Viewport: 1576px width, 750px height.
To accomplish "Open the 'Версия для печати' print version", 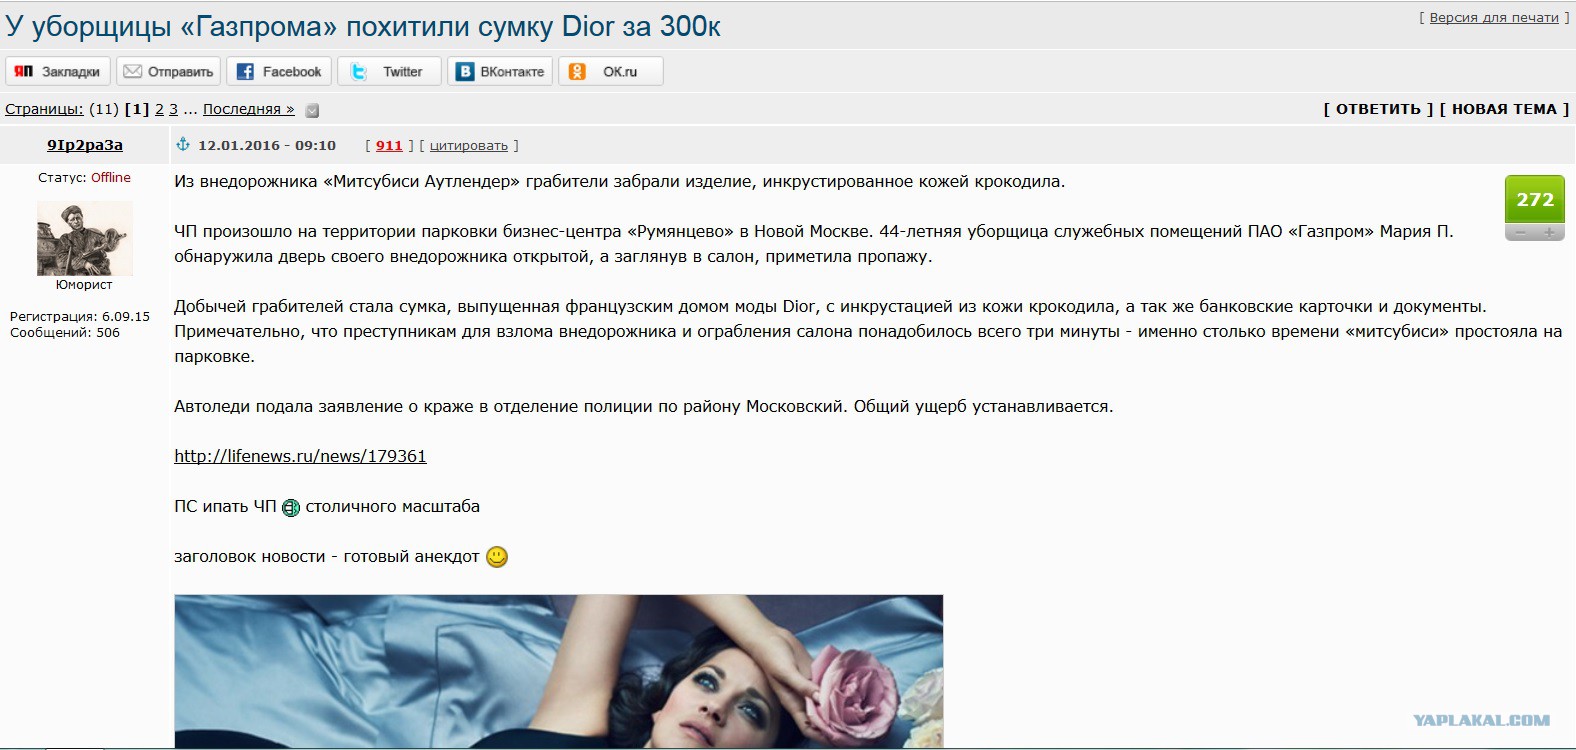I will click(1494, 18).
